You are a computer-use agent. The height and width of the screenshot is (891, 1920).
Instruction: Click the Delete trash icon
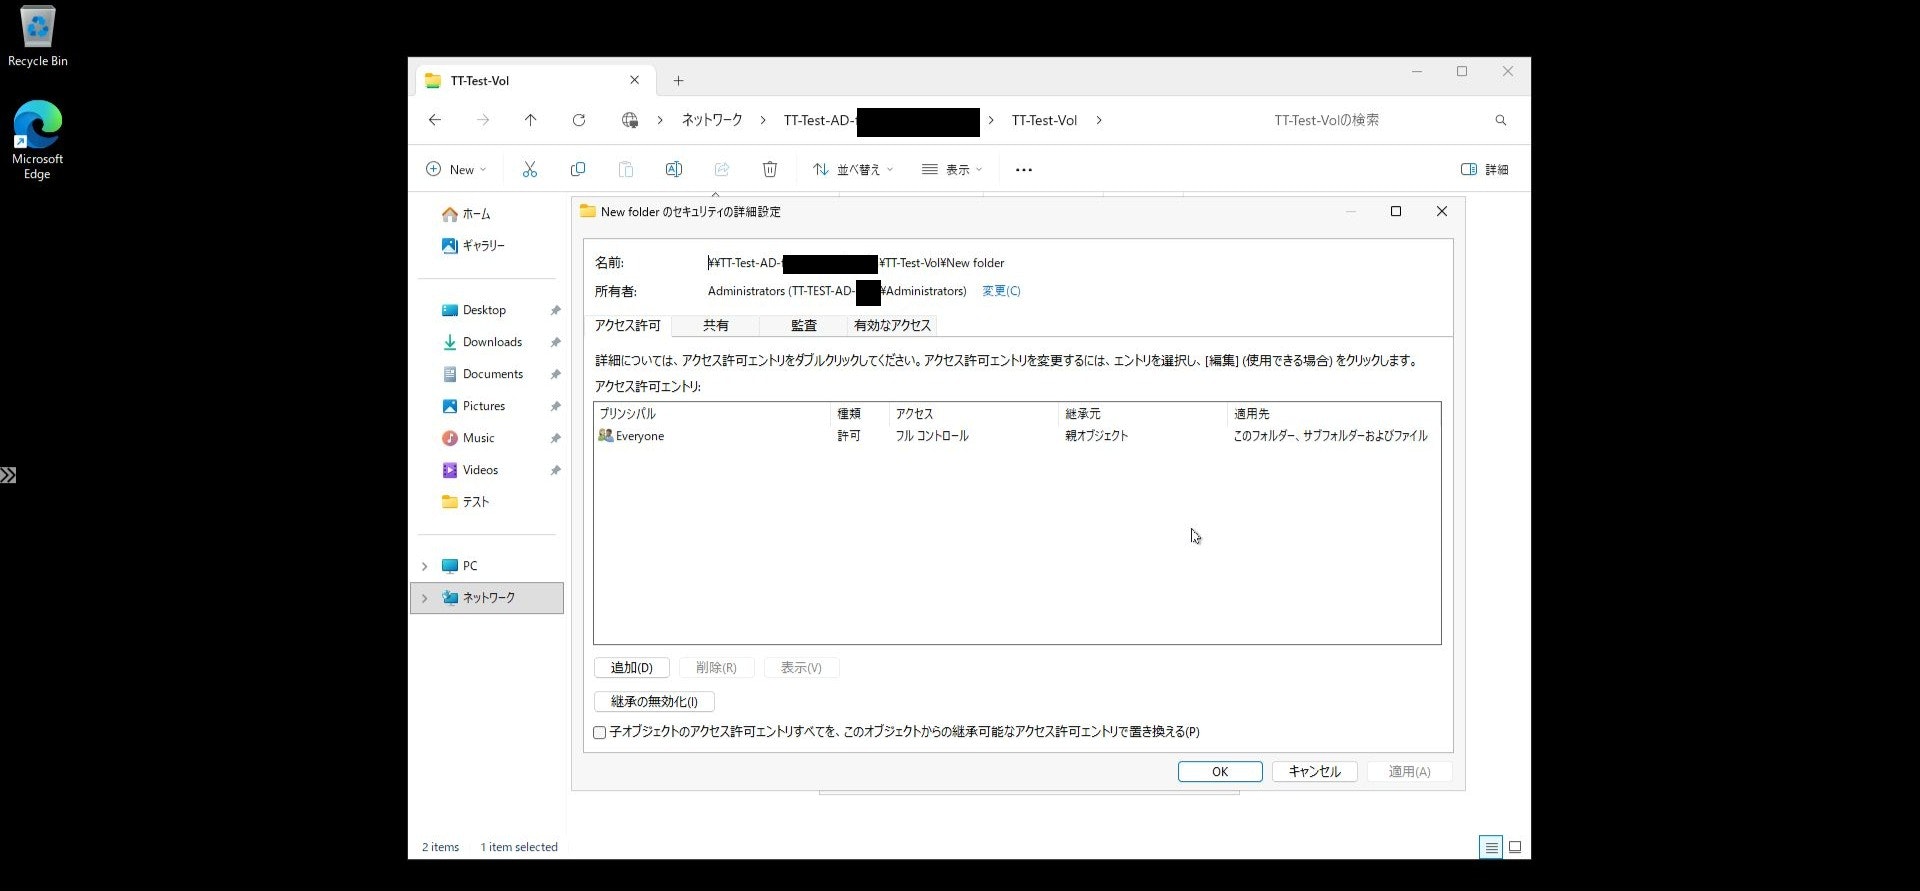click(x=770, y=169)
